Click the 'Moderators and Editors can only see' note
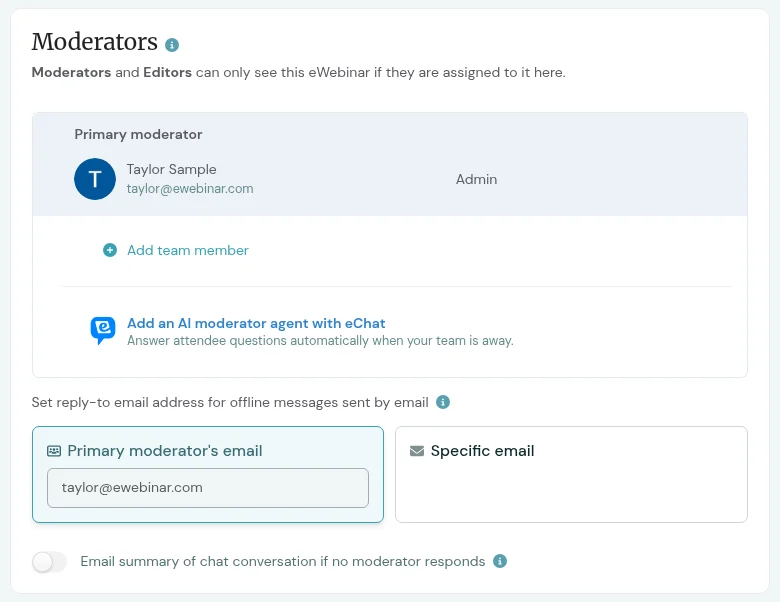The width and height of the screenshot is (780, 602). point(298,73)
